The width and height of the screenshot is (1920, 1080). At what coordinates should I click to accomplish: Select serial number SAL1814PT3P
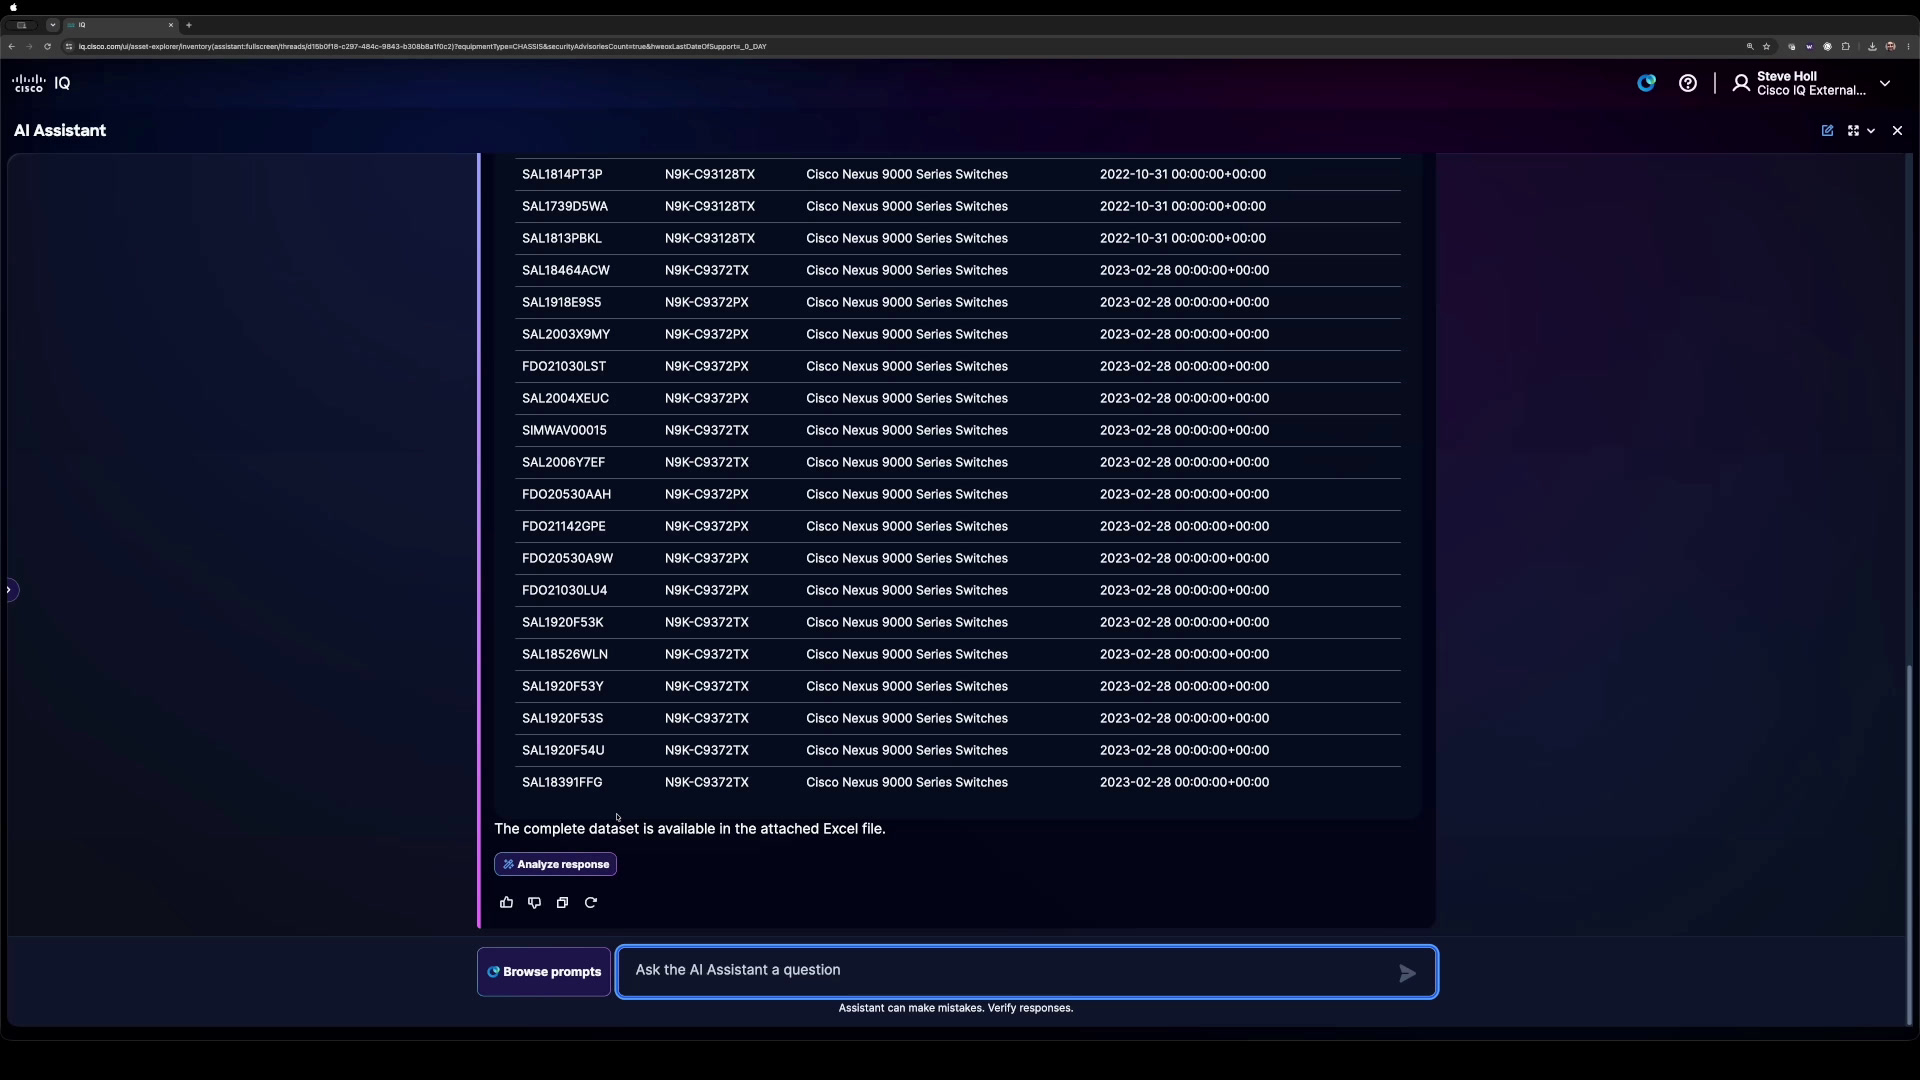(x=562, y=174)
